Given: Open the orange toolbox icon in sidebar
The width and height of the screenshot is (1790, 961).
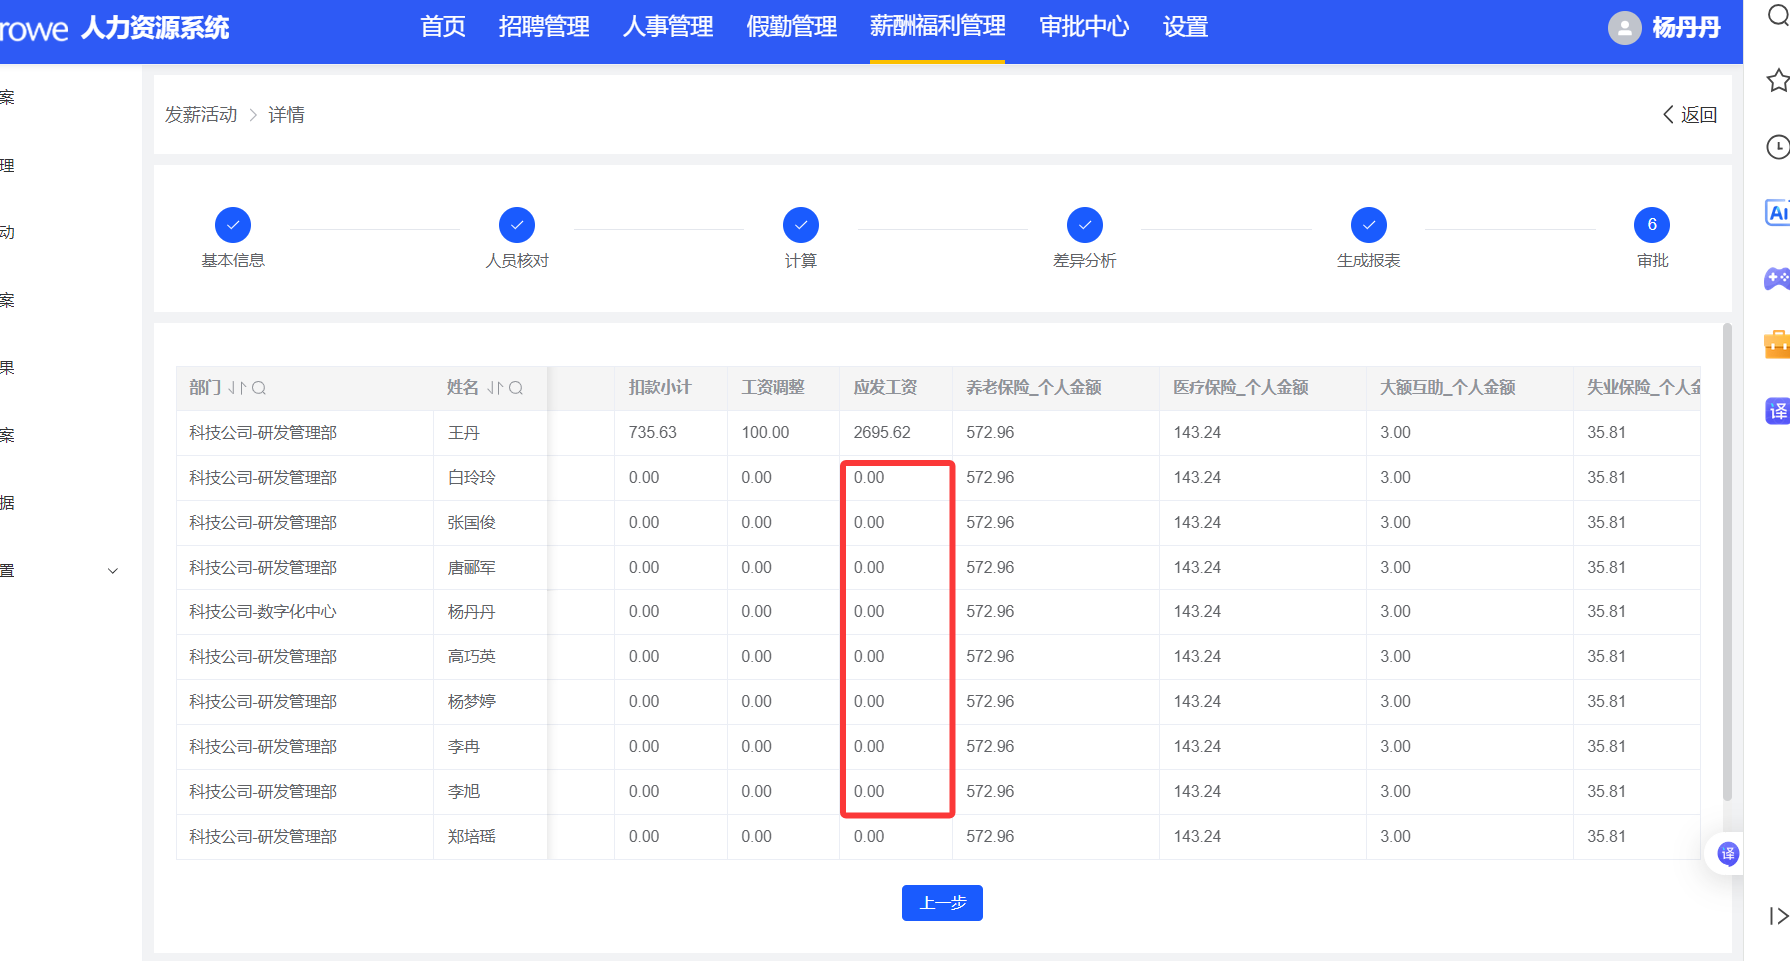Looking at the screenshot, I should coord(1777,345).
